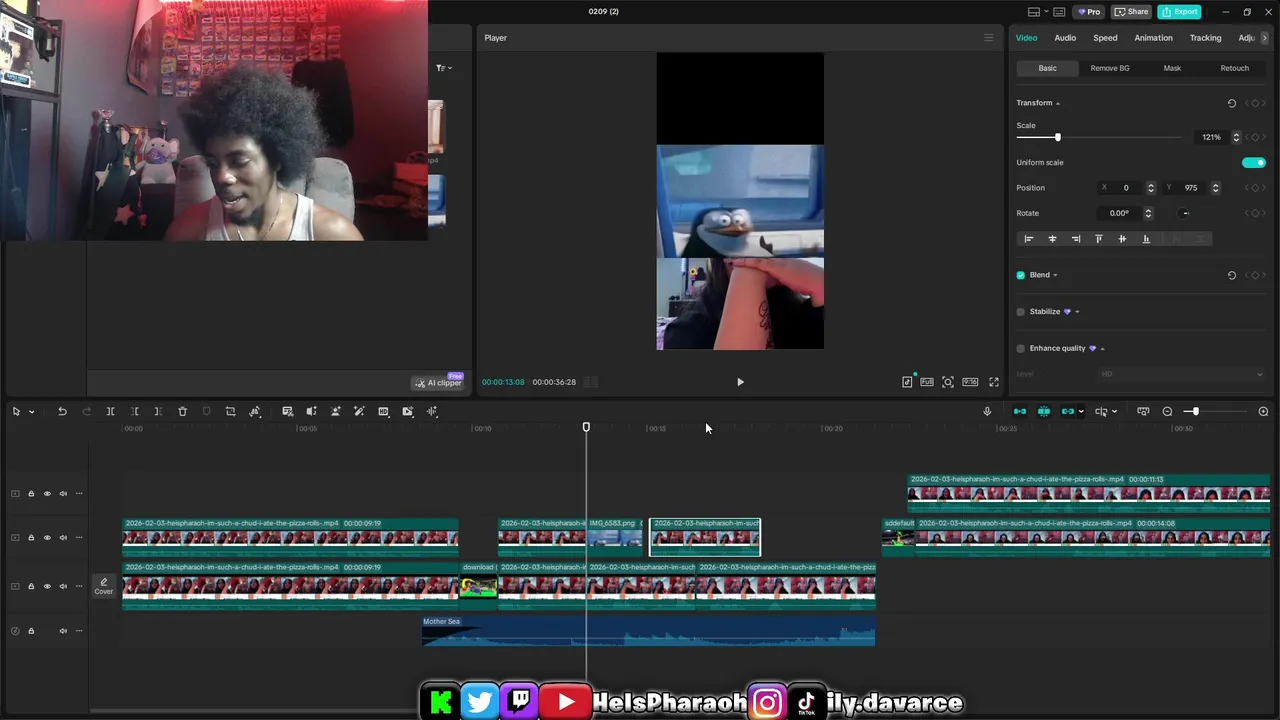Open fullscreen preview in the Player
Screen dimensions: 1280x720
point(994,382)
